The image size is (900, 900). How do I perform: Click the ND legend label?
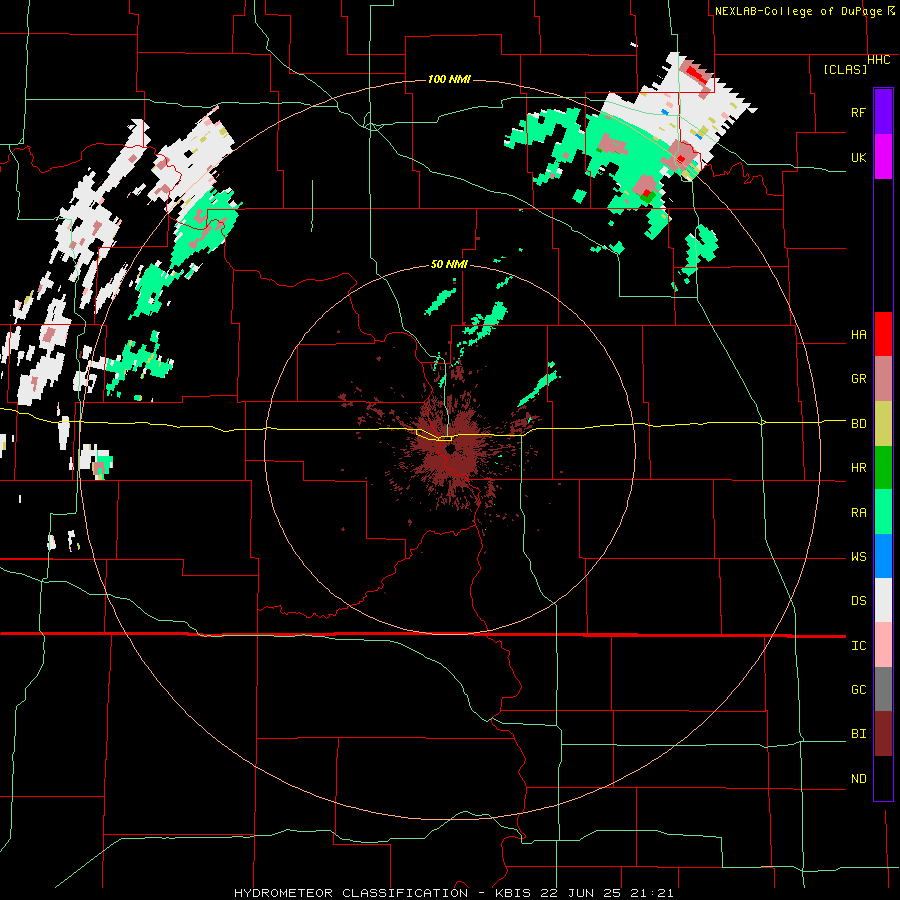point(858,779)
